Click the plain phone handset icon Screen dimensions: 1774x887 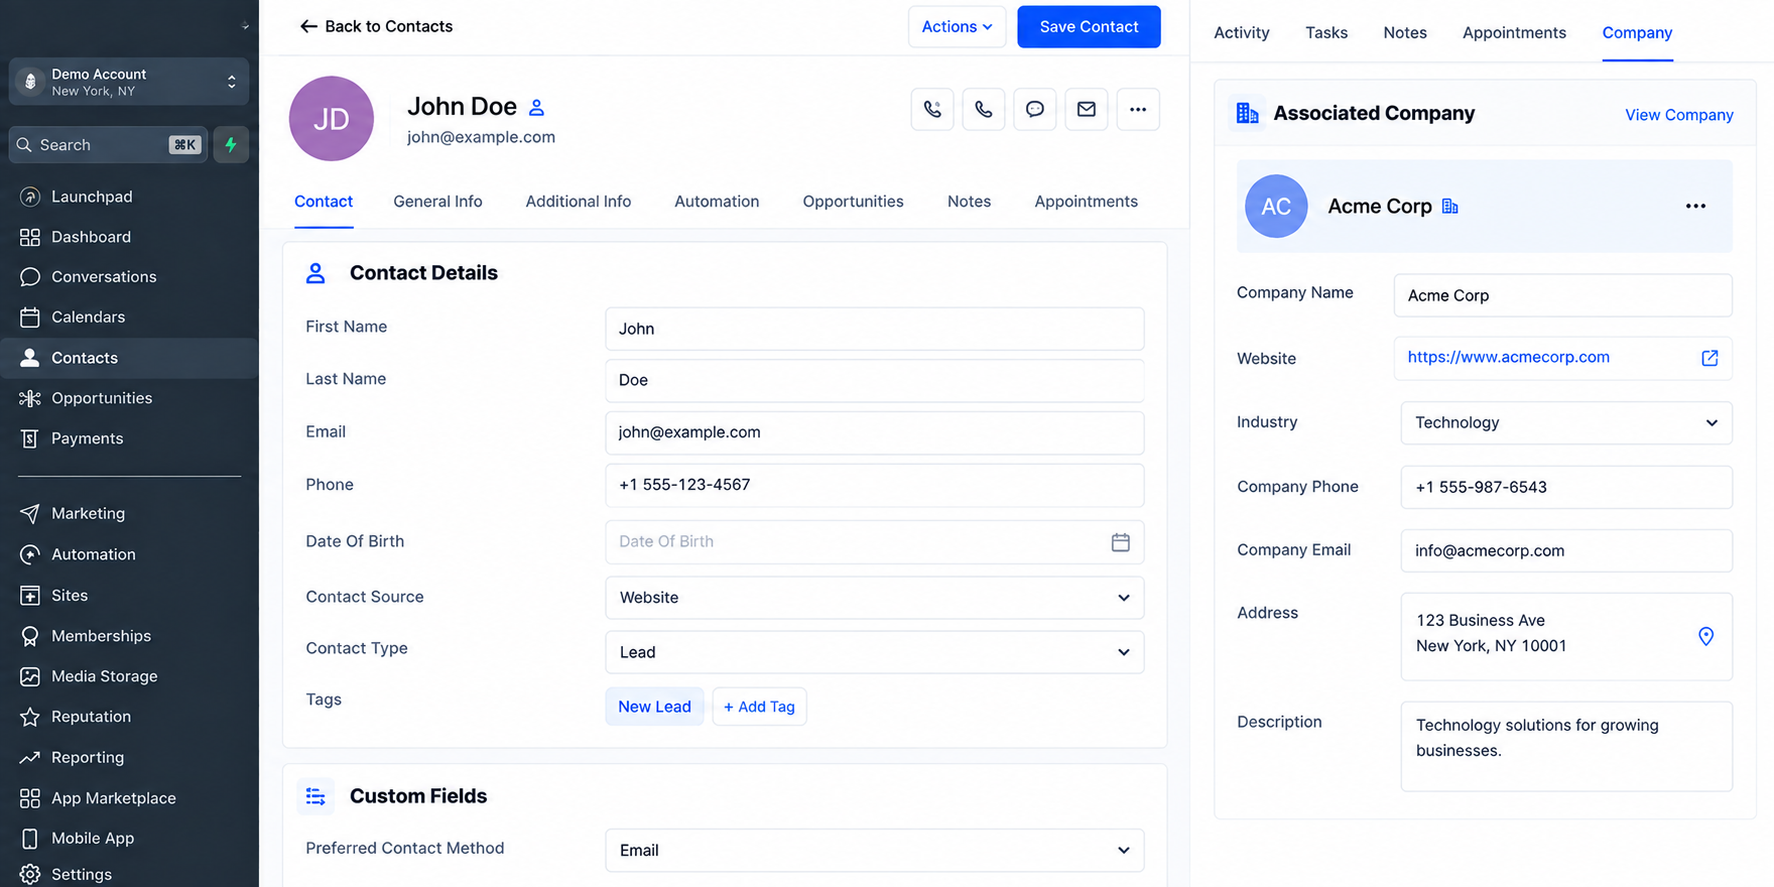[984, 109]
